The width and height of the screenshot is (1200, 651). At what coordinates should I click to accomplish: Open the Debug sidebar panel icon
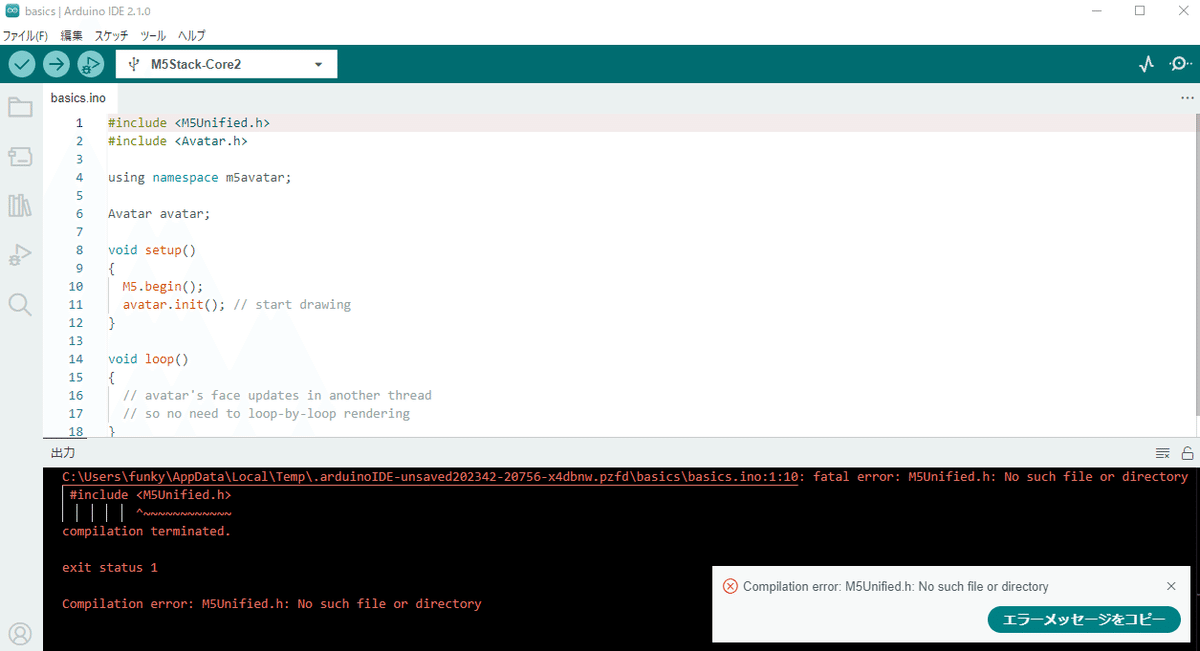pyautogui.click(x=20, y=255)
